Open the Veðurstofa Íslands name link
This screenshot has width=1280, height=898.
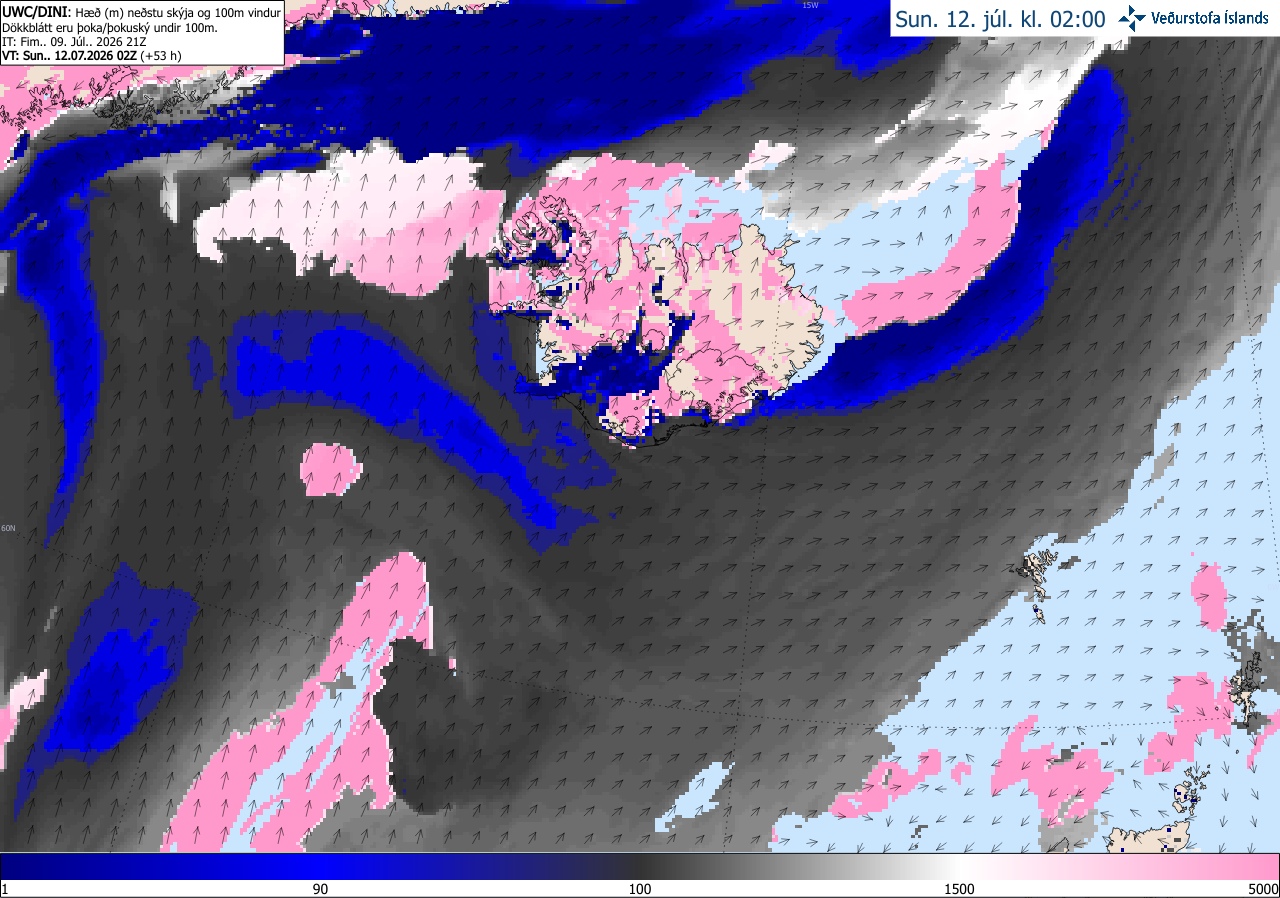1209,18
